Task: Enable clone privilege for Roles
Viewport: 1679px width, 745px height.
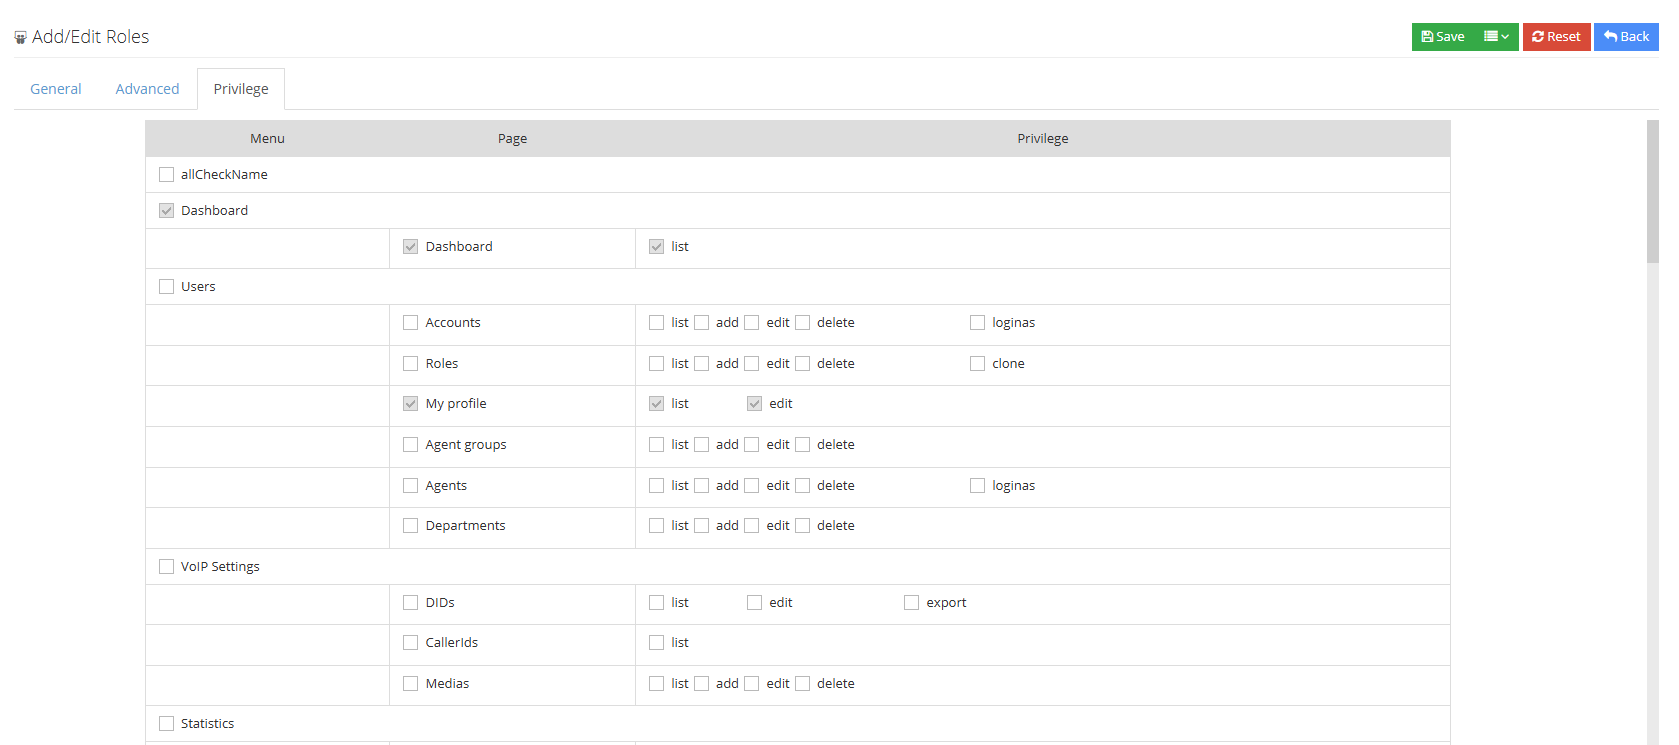Action: tap(977, 364)
